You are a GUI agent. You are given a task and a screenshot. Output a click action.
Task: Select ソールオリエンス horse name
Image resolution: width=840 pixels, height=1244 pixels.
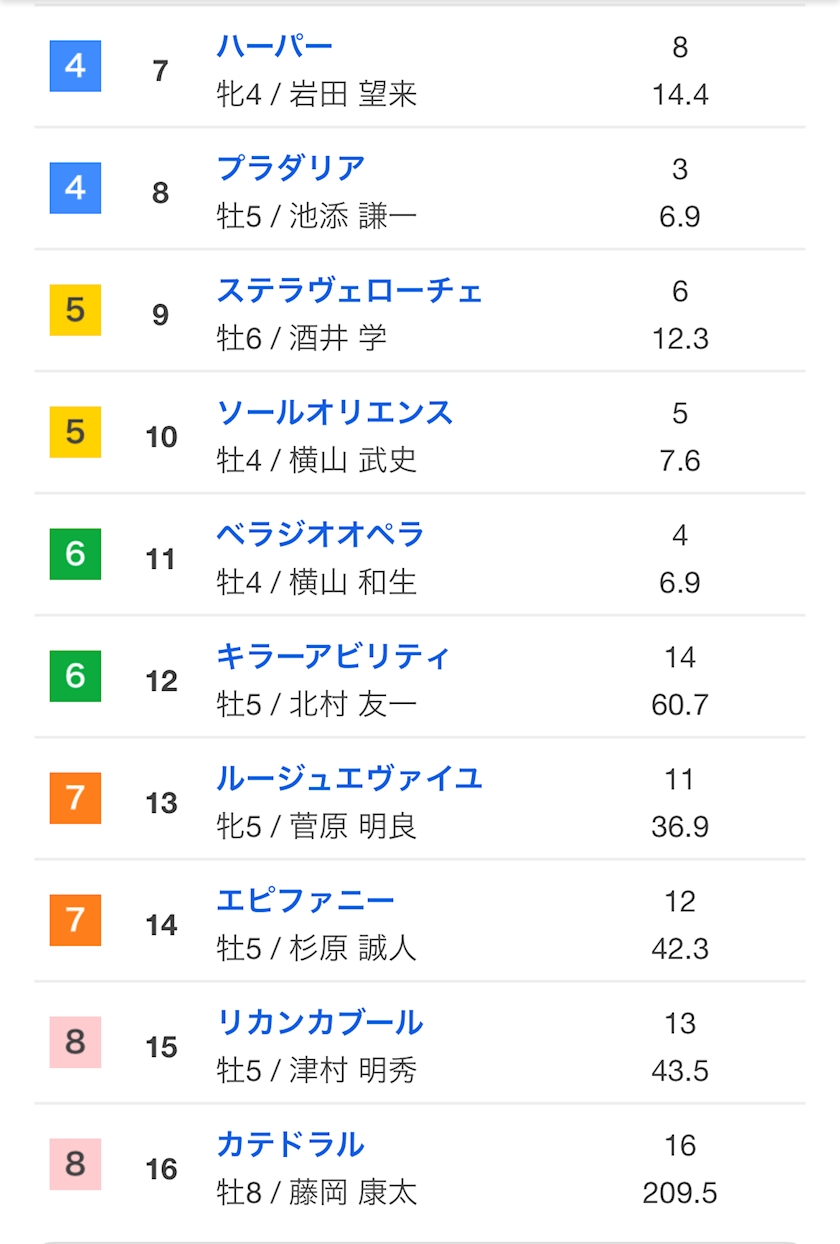[x=335, y=412]
